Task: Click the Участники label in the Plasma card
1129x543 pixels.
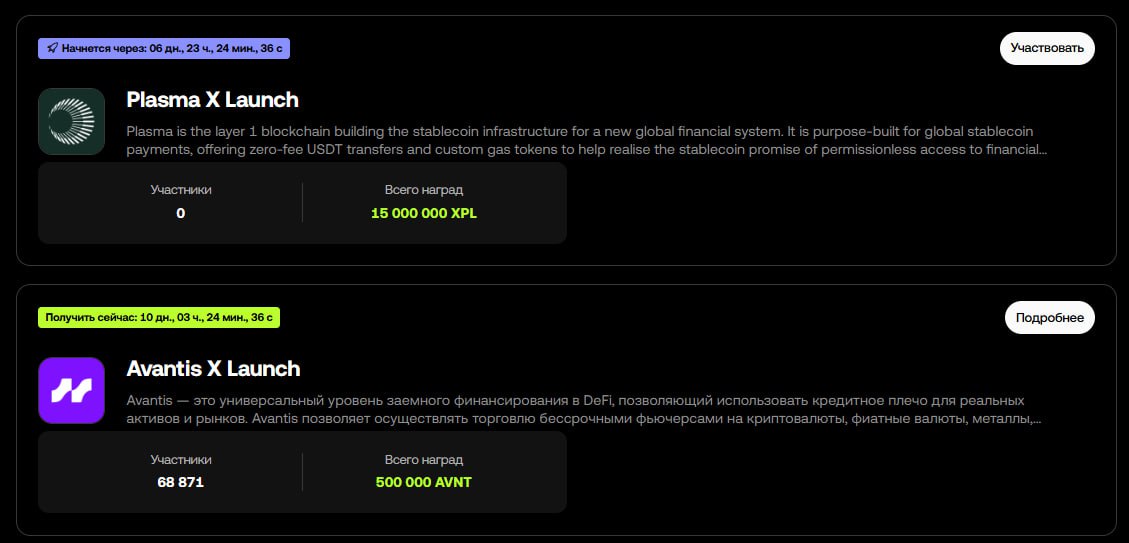Action: click(181, 189)
